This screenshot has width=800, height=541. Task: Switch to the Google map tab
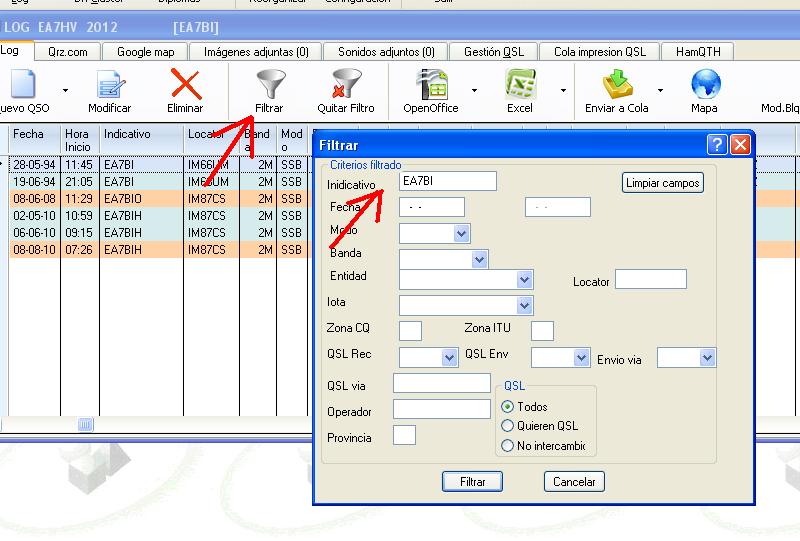point(145,52)
